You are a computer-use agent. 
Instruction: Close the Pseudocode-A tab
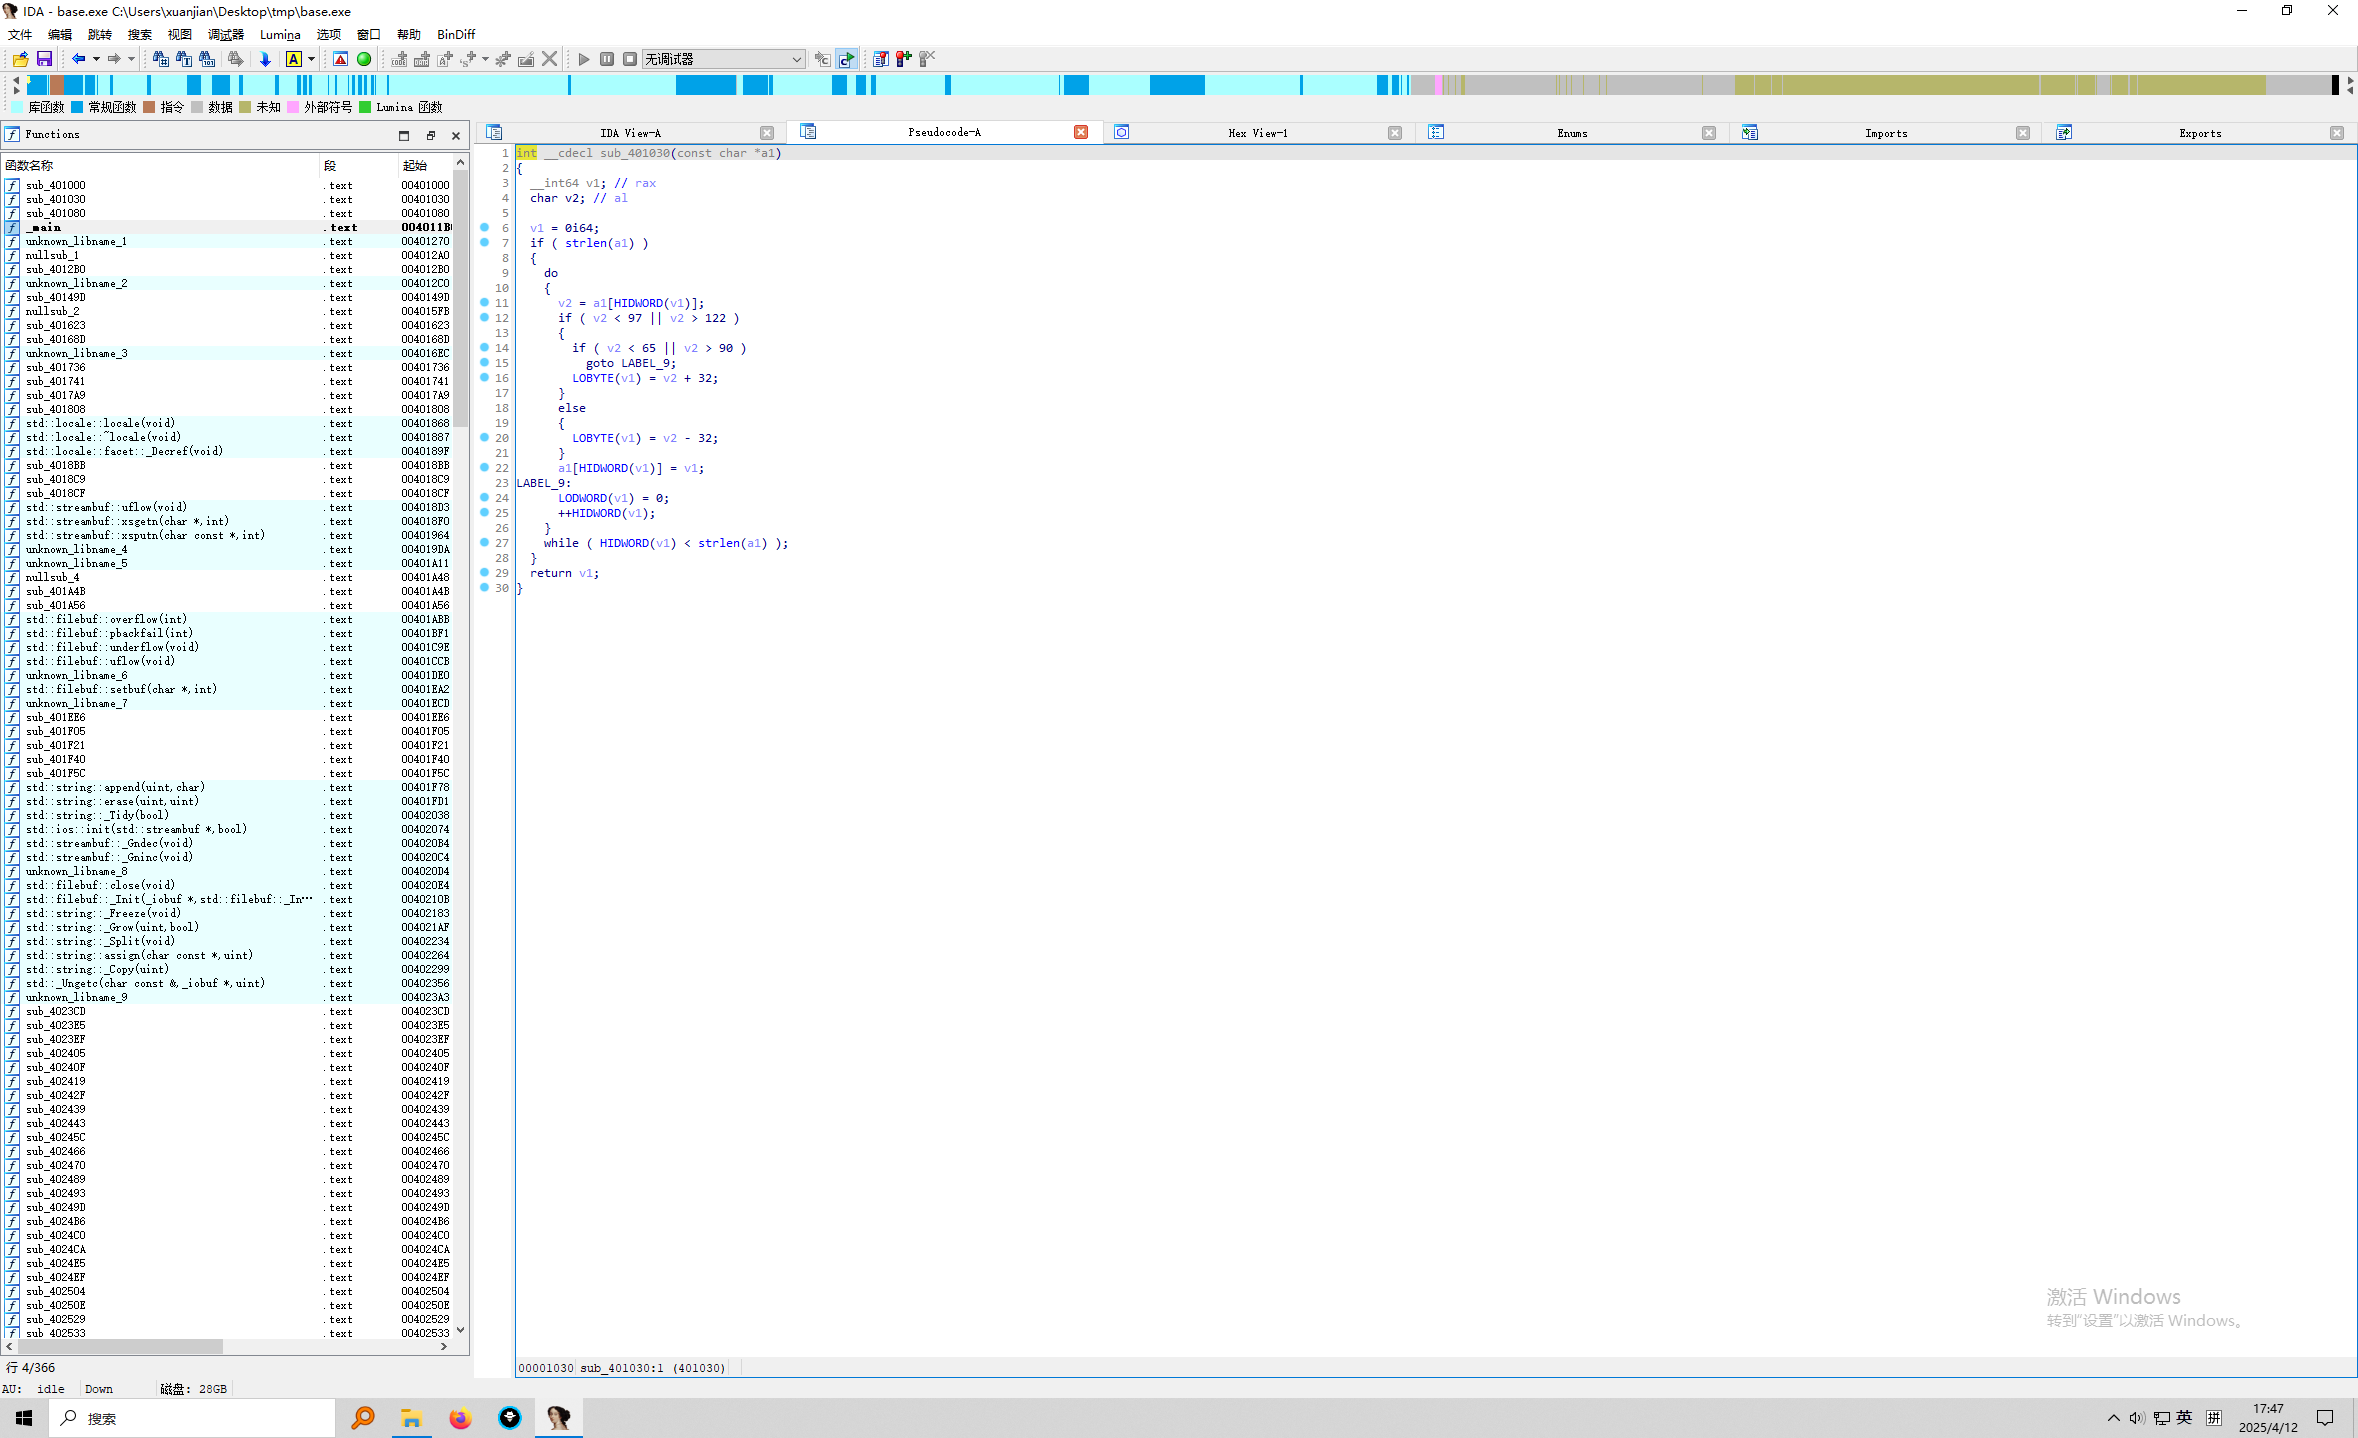(1080, 133)
